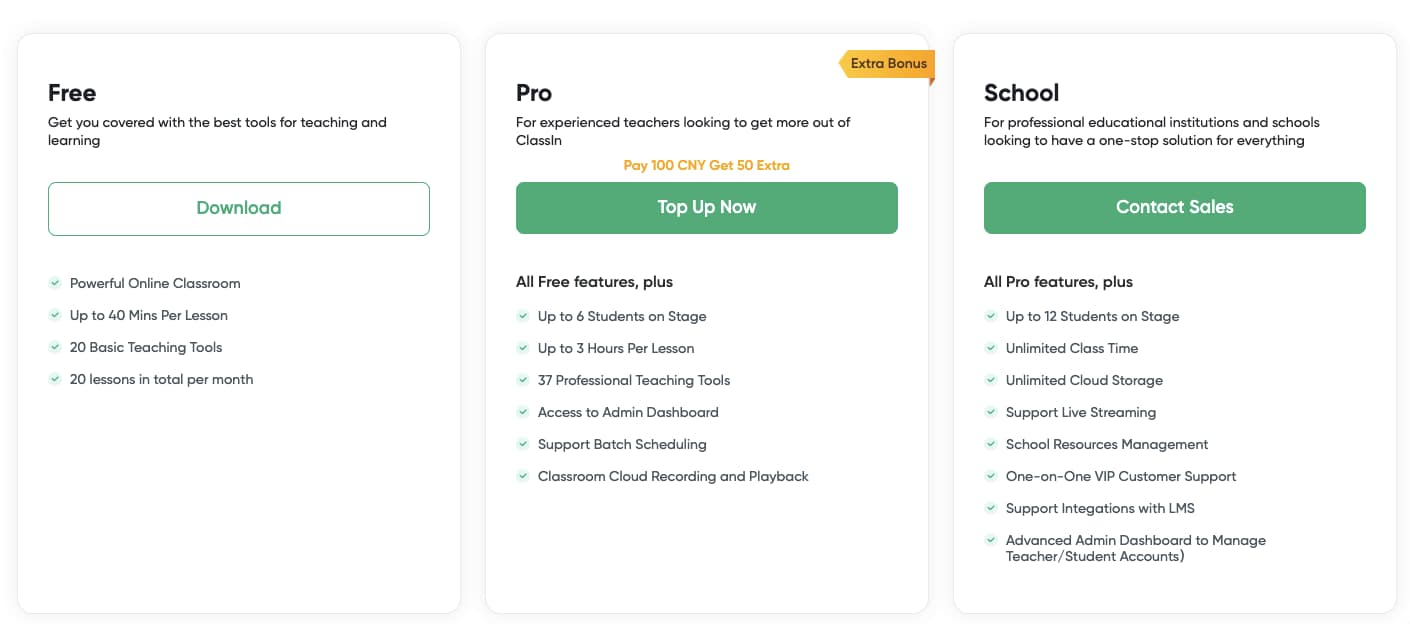Click the checkmark next to One-on-One VIP Customer Support
Viewport: 1410px width, 624px height.
pos(991,476)
